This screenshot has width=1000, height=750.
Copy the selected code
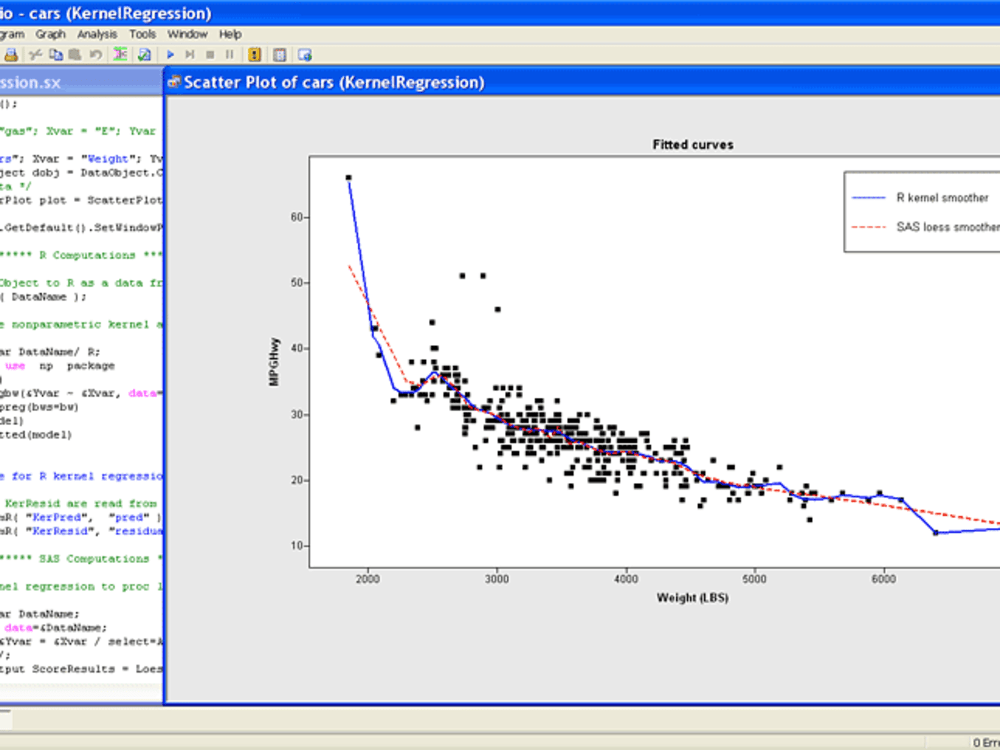click(x=56, y=54)
